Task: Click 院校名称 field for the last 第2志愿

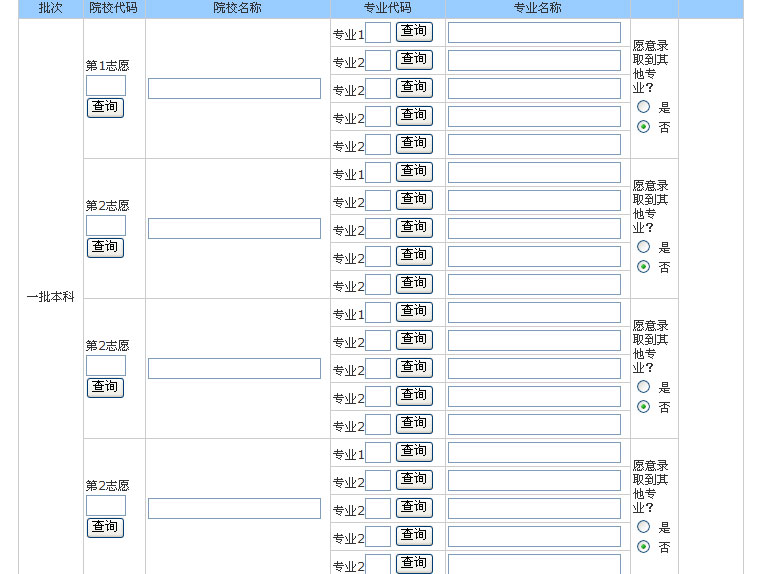Action: point(234,508)
